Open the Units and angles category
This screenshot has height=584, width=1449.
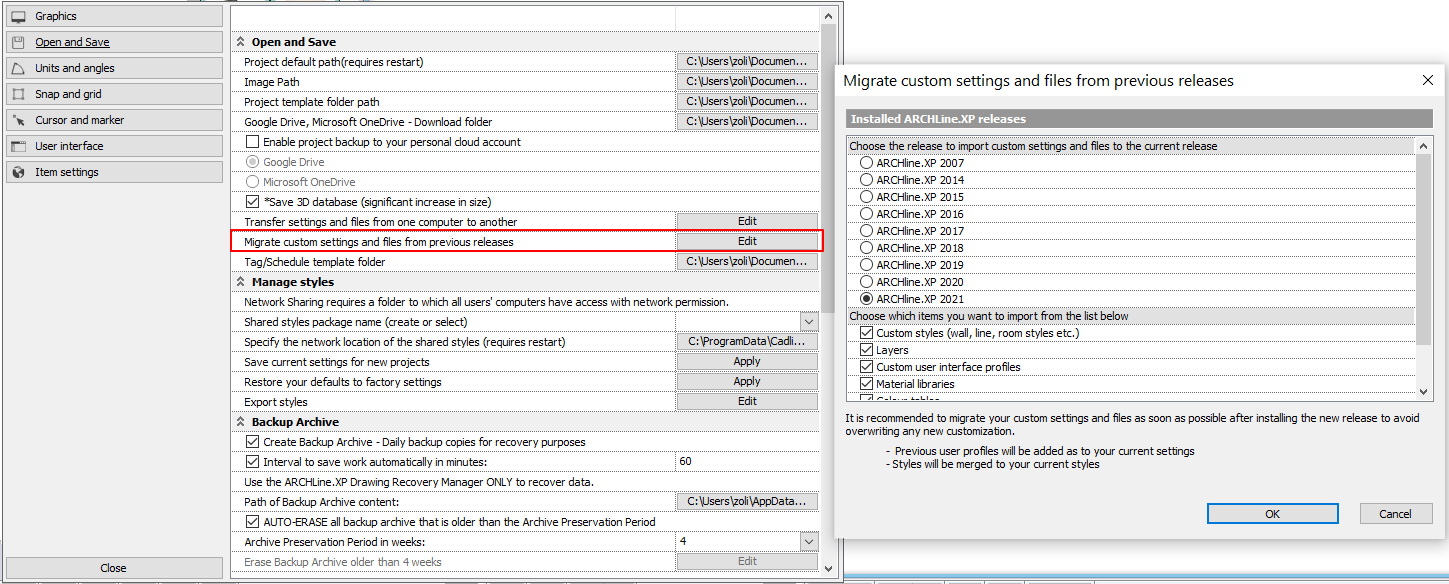[114, 68]
